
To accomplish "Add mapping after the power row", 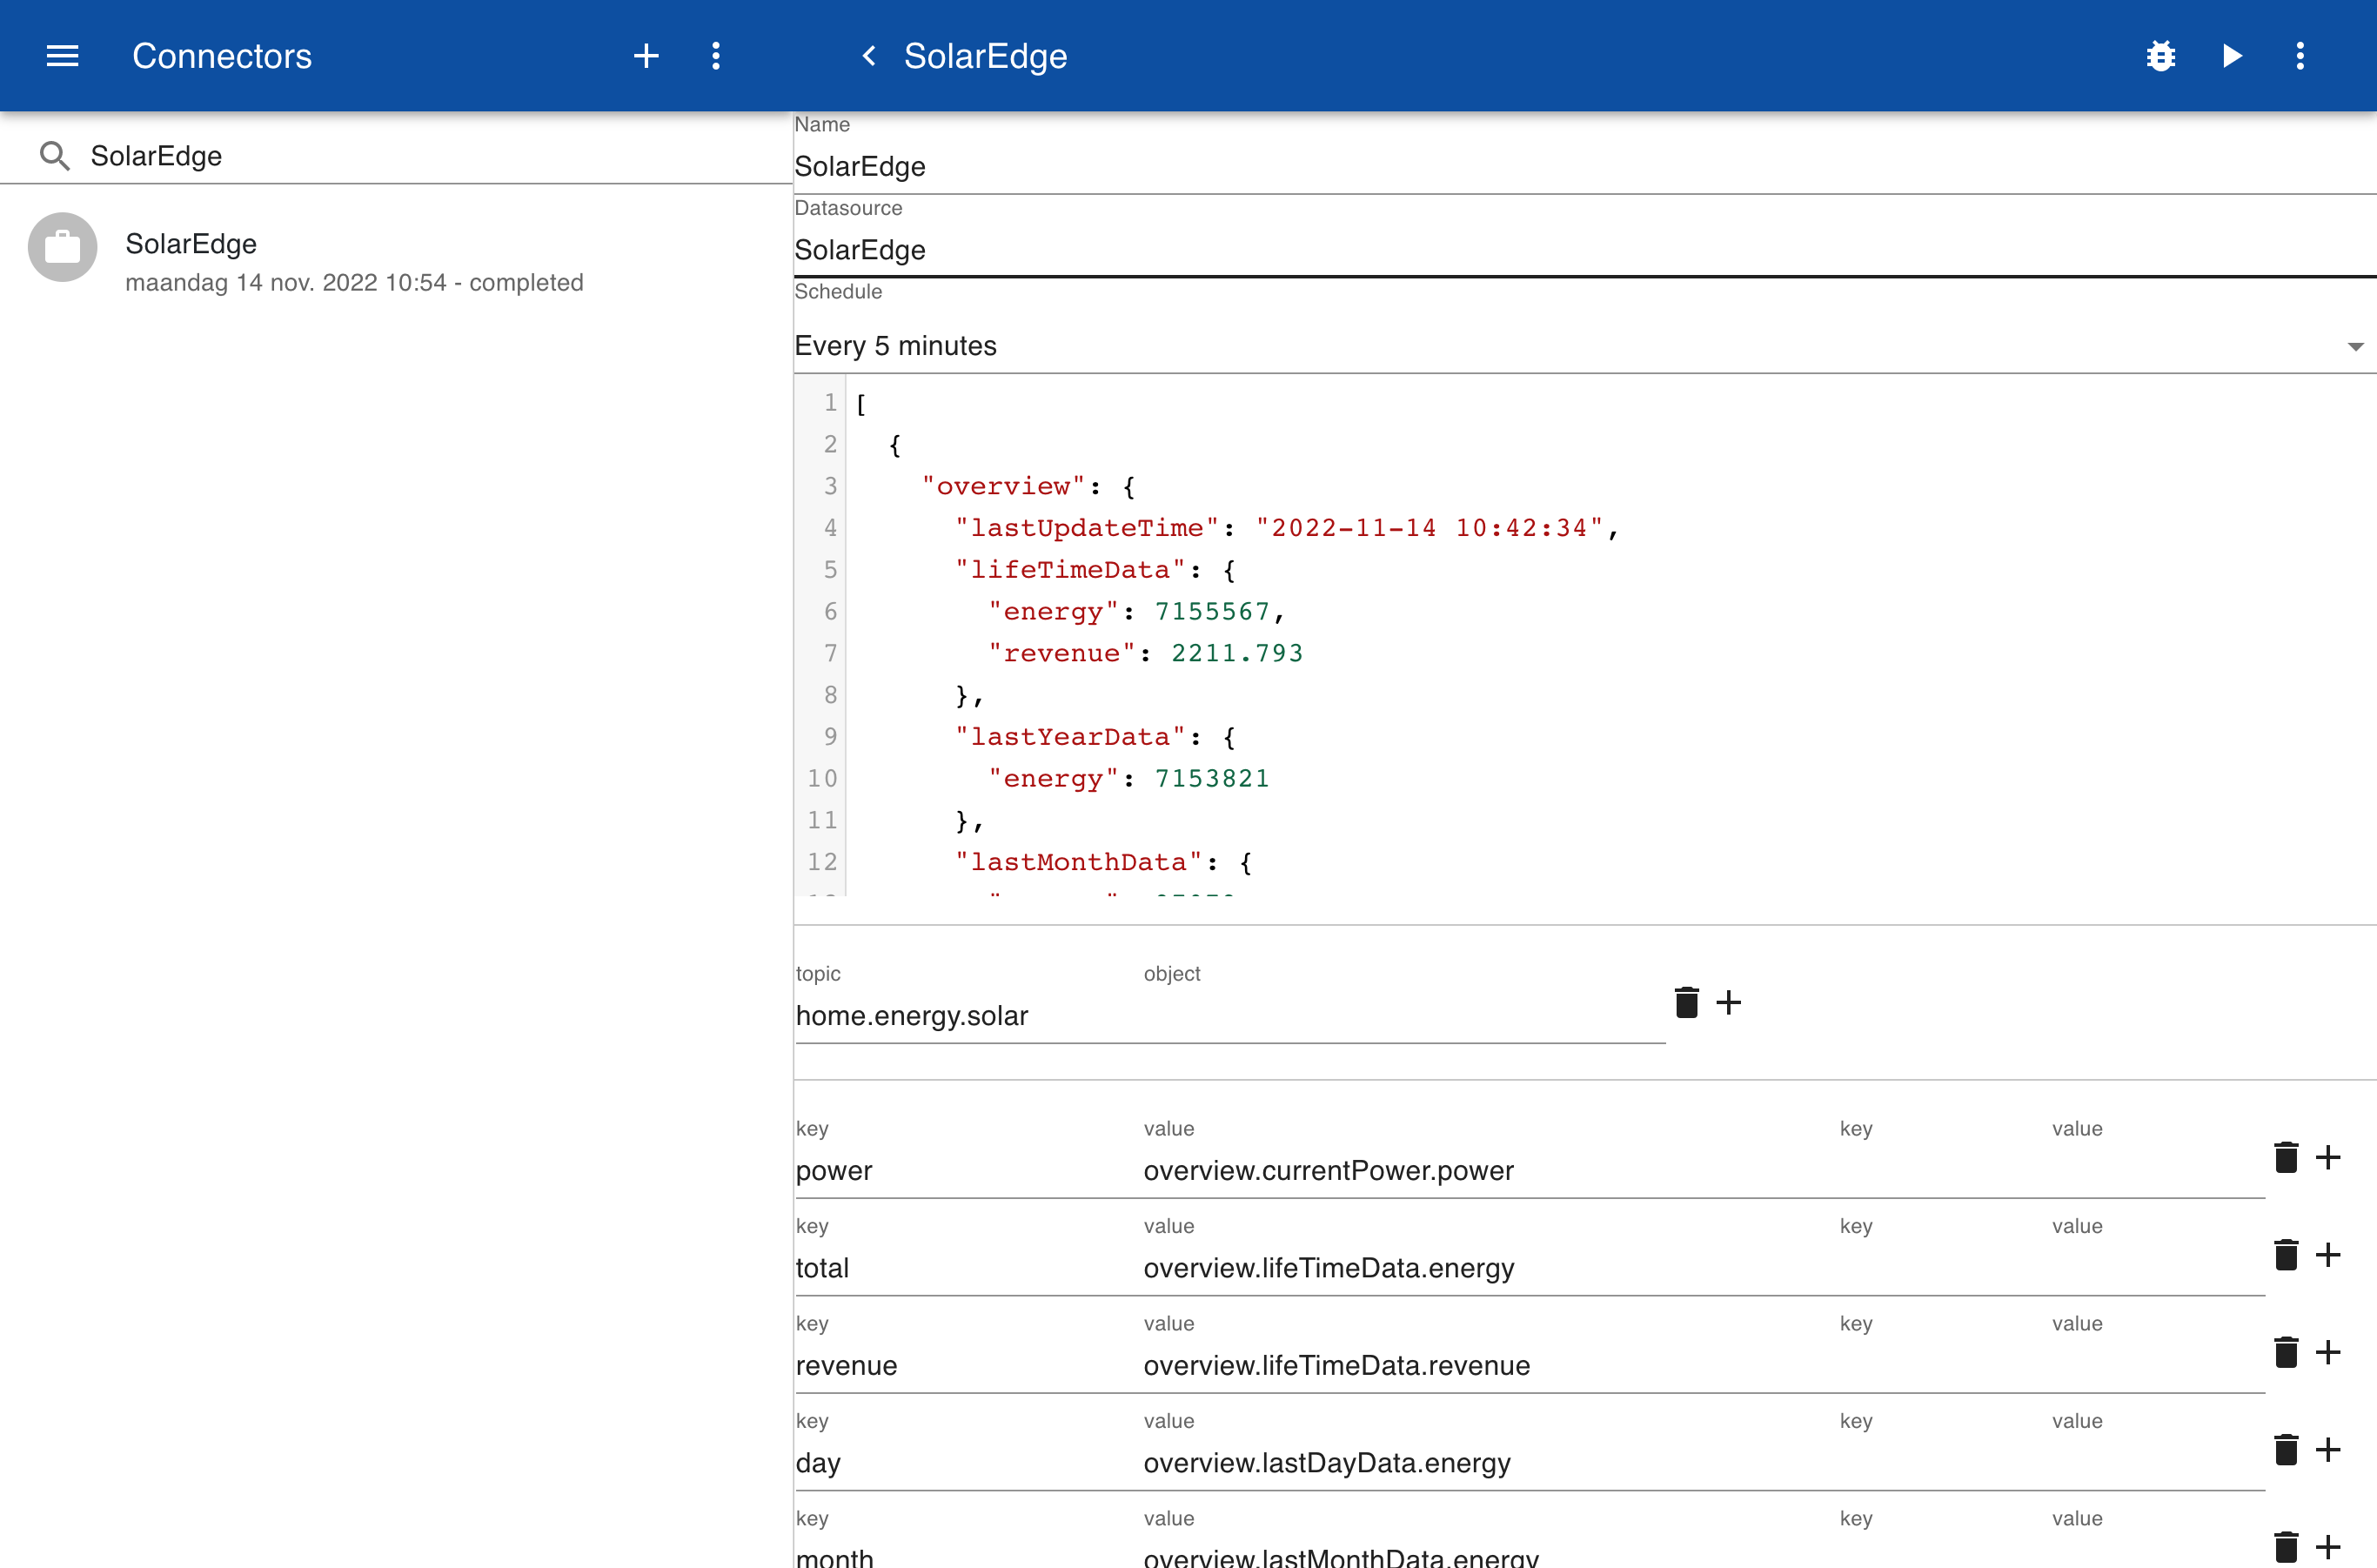I will point(2328,1157).
